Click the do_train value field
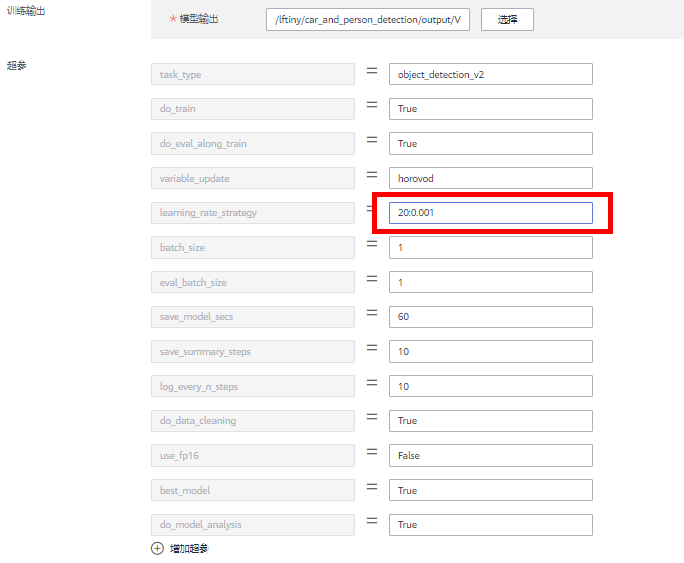684x563 pixels. 490,109
